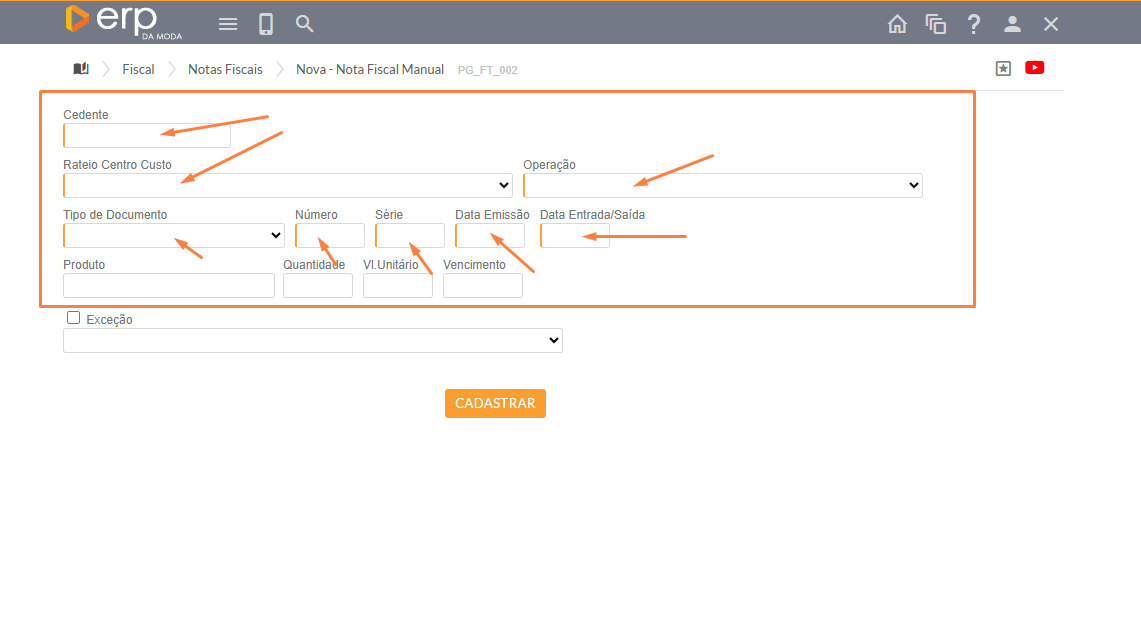Go to home via house icon
Image resolution: width=1141 pixels, height=617 pixels.
click(x=897, y=24)
